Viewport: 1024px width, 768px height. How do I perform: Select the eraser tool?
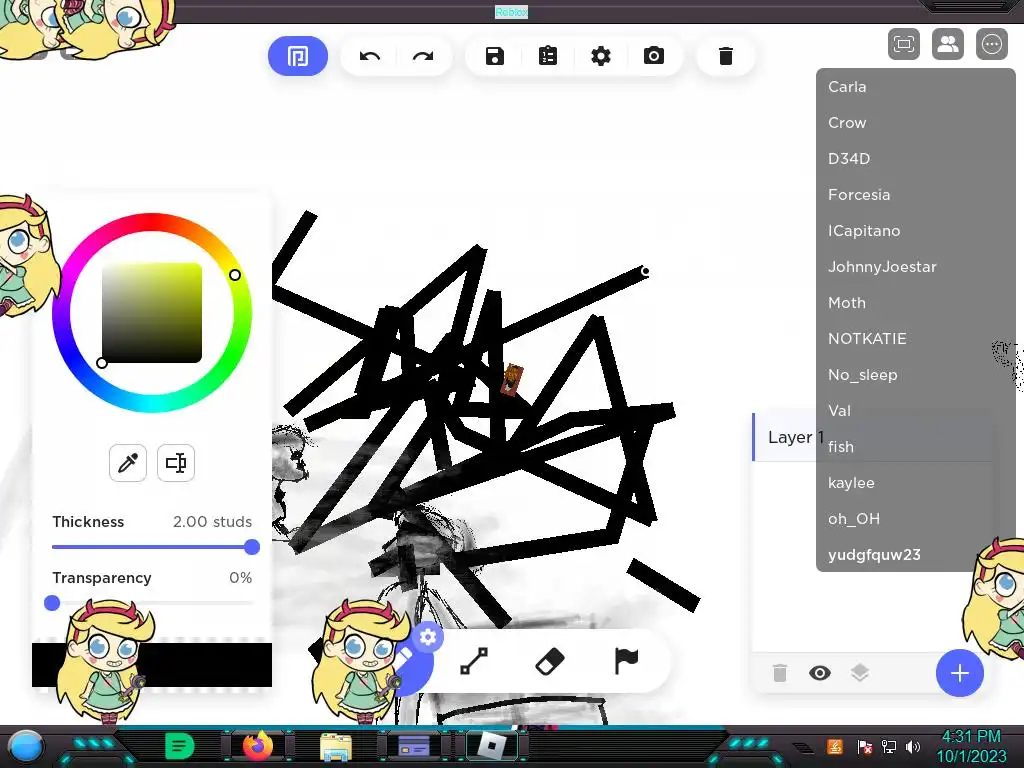click(550, 661)
